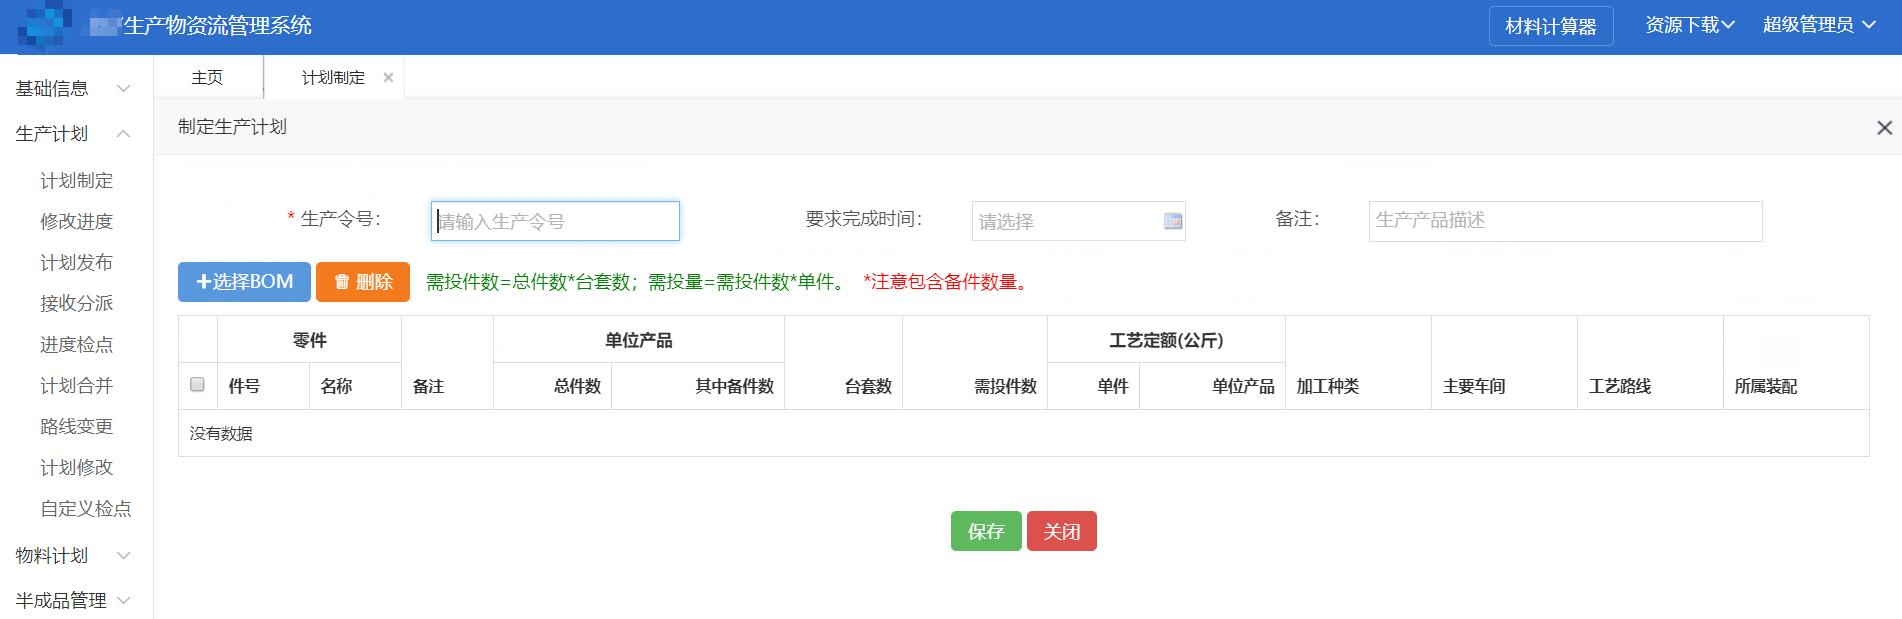The image size is (1902, 619).
Task: Toggle the select-all checkbox in table header
Action: [x=197, y=385]
